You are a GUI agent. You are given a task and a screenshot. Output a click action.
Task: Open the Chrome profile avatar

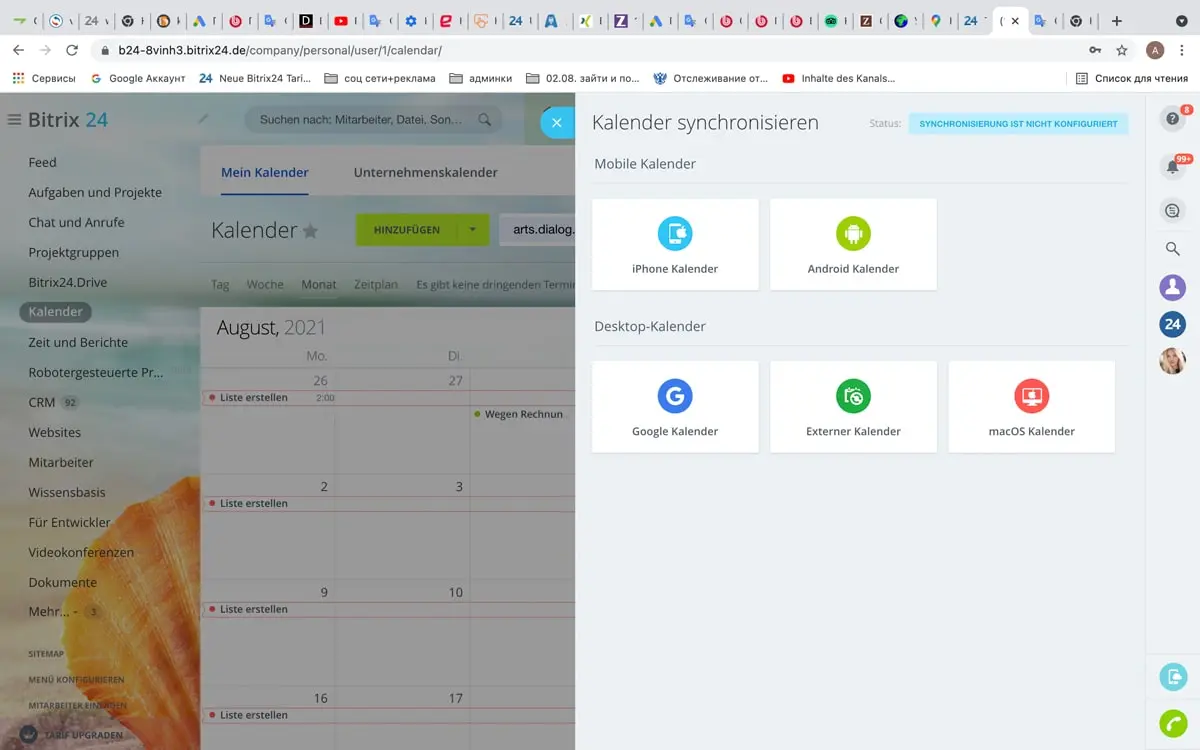coord(1155,50)
